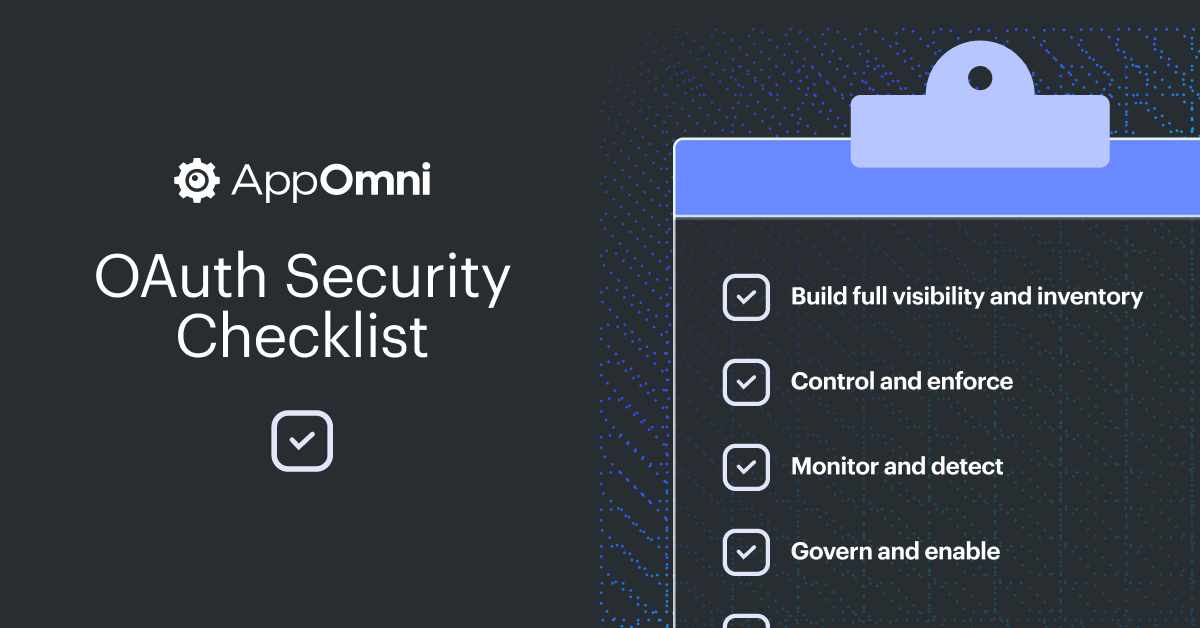Click the bold "Omni" part of the logo

click(x=378, y=181)
